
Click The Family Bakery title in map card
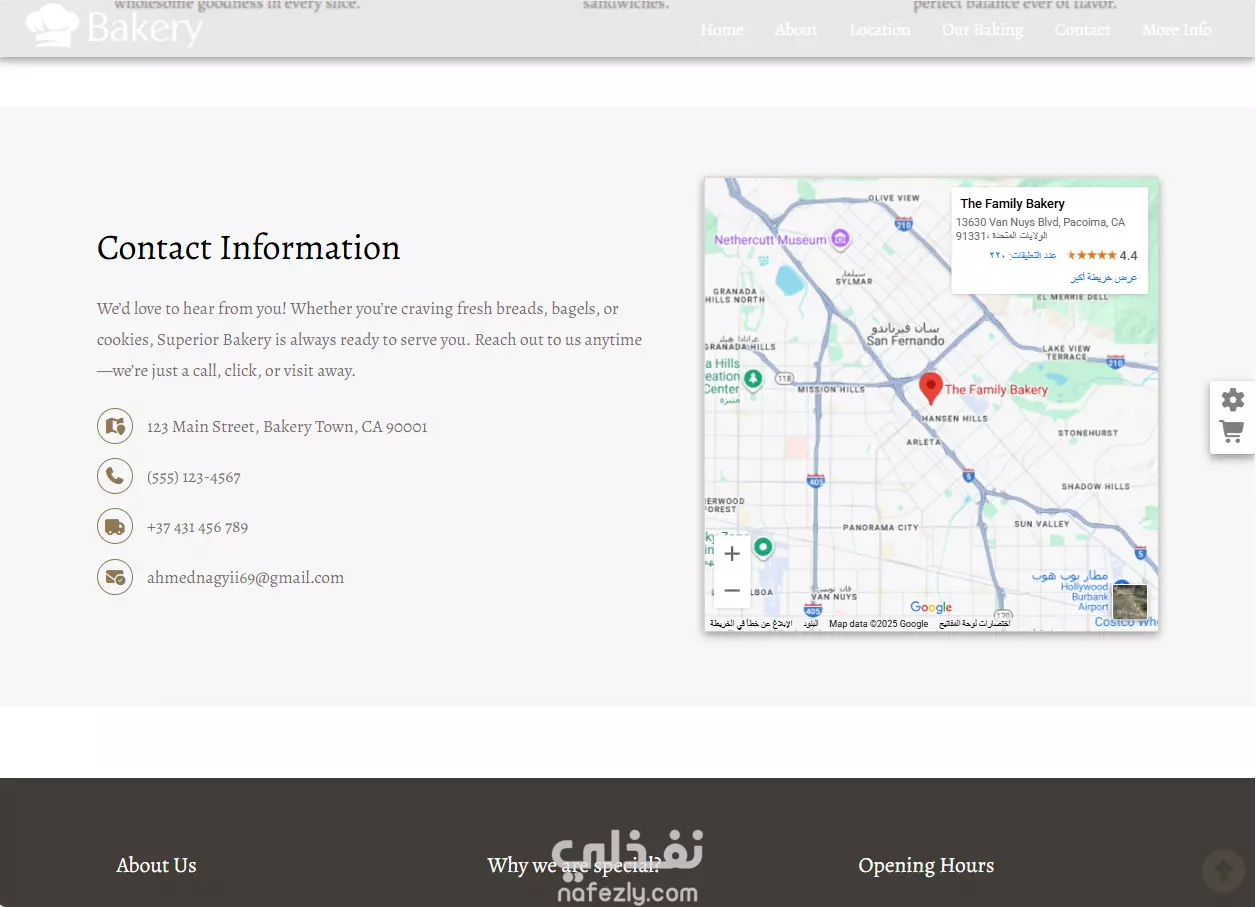[1012, 204]
